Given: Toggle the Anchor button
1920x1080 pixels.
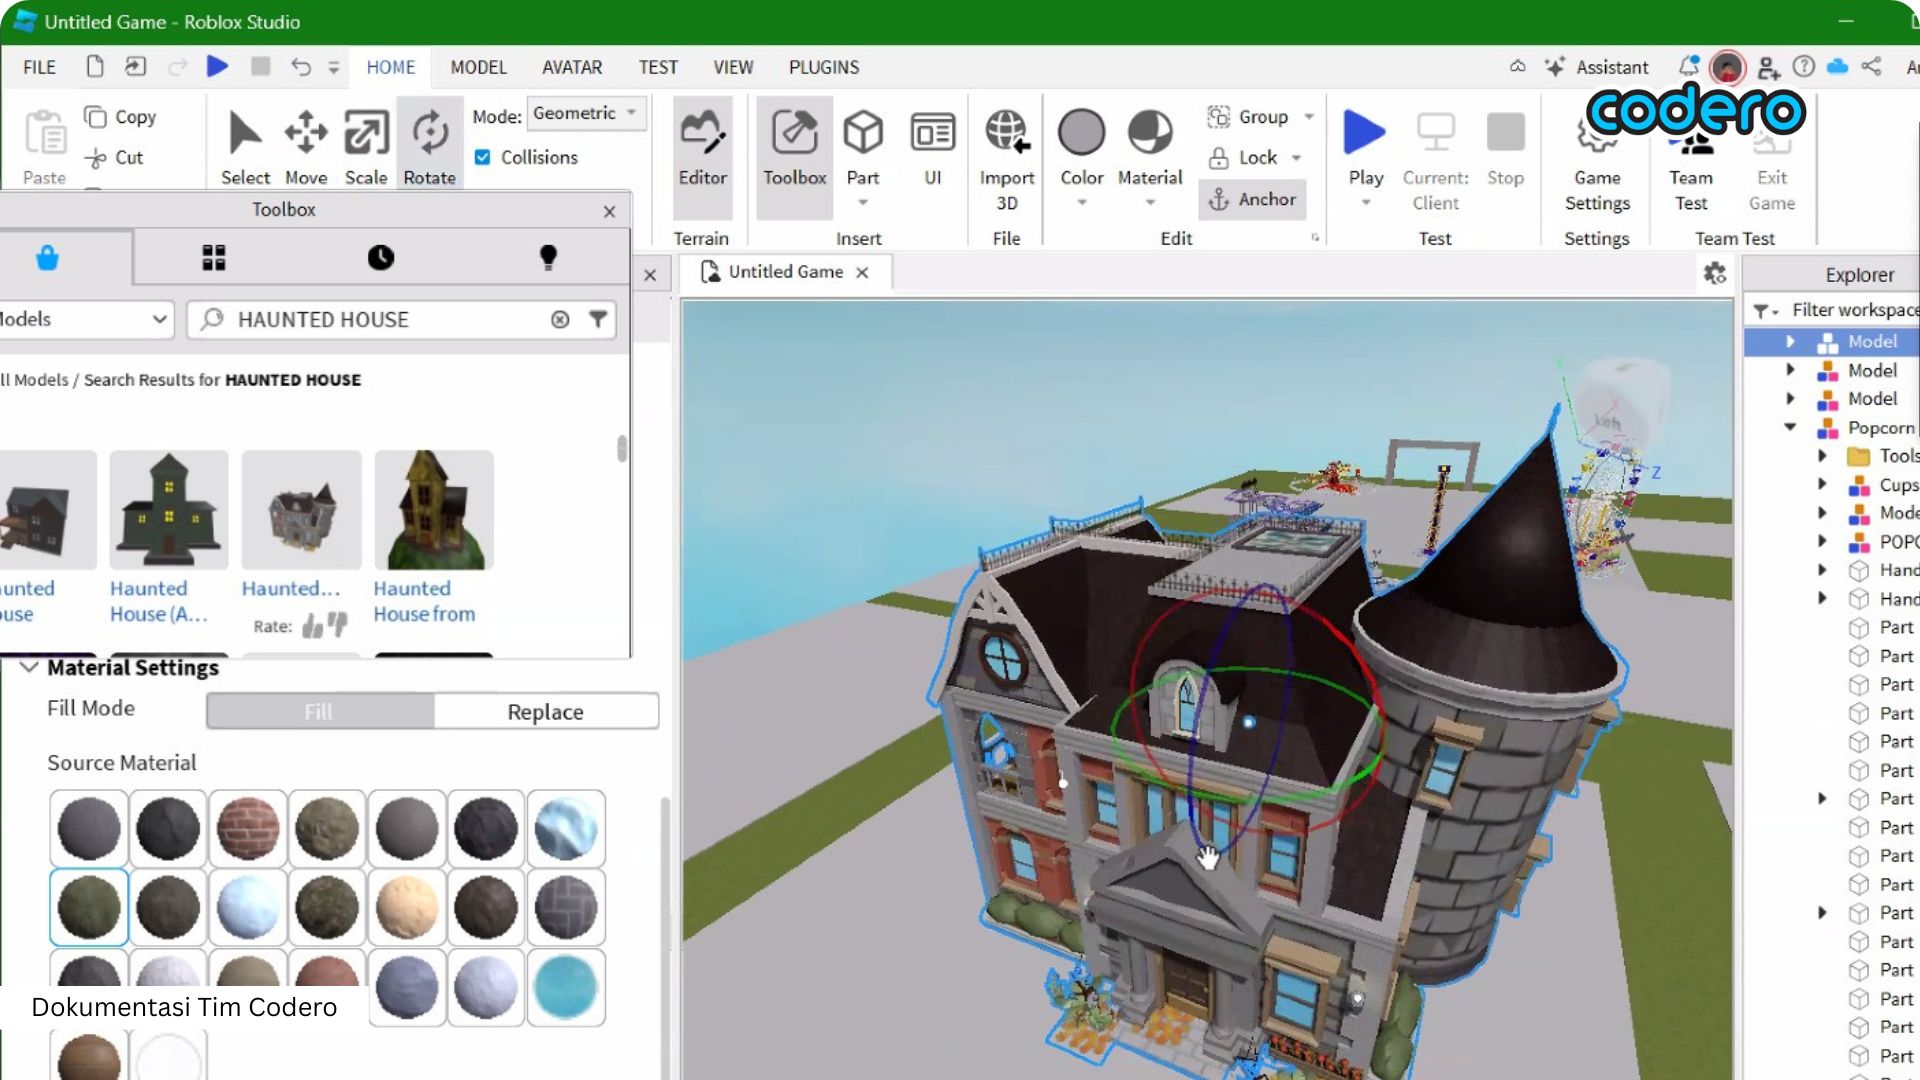Looking at the screenshot, I should tap(1252, 199).
